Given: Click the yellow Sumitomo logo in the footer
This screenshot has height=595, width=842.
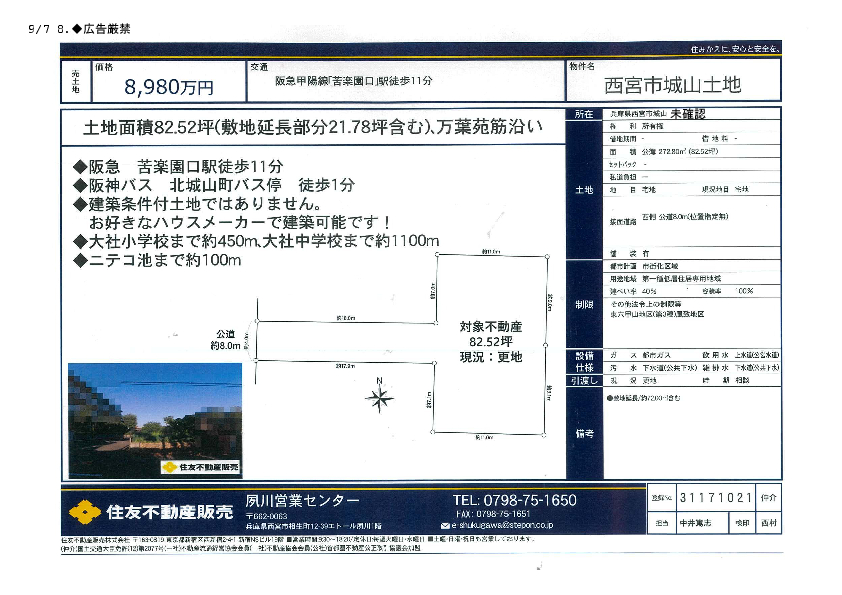Looking at the screenshot, I should [x=85, y=512].
